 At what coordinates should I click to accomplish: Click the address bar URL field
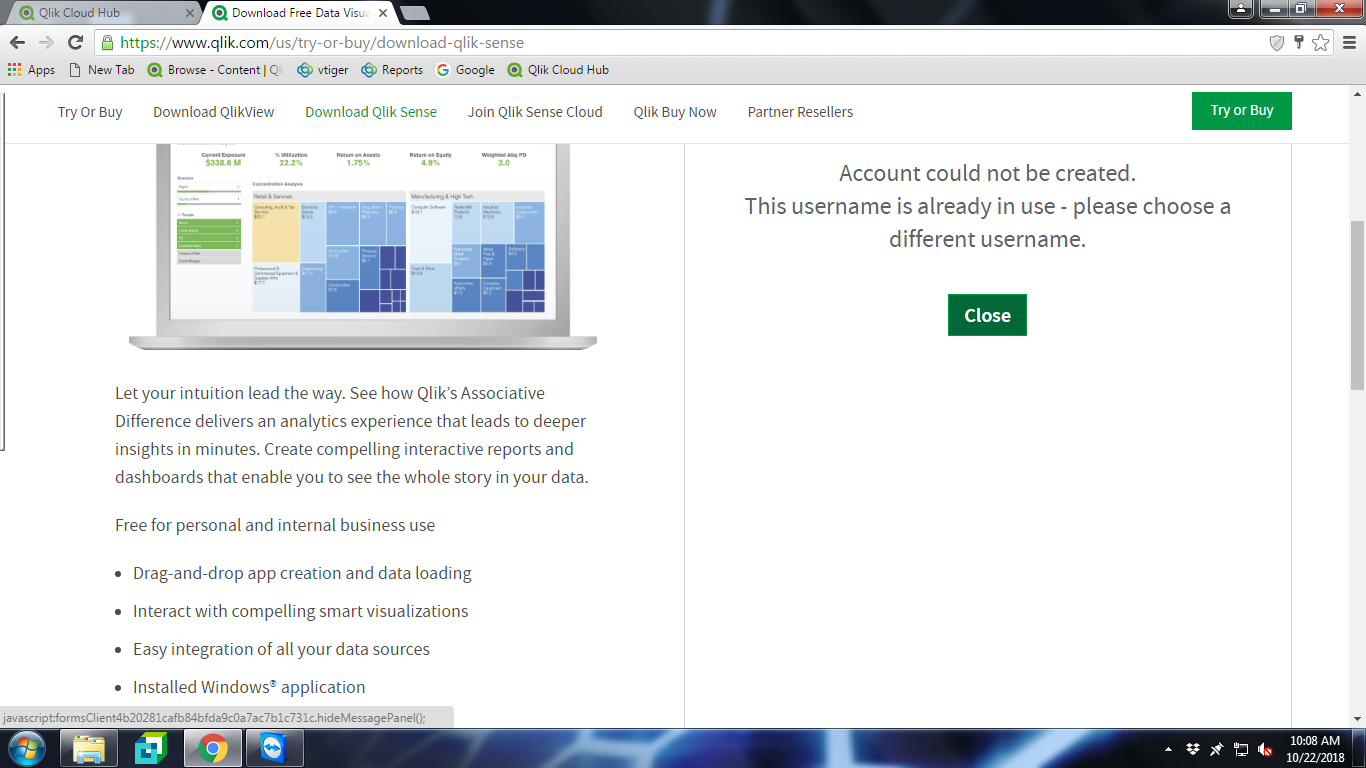pyautogui.click(x=680, y=43)
